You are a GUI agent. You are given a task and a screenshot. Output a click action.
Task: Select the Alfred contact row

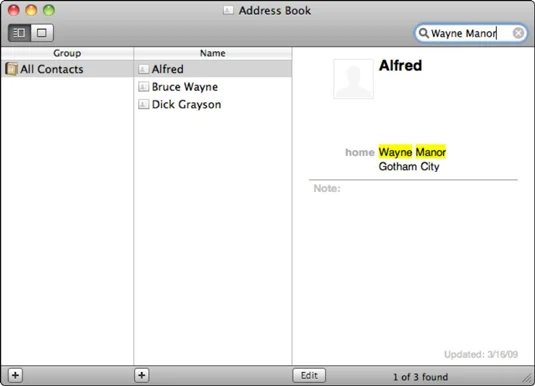click(213, 69)
